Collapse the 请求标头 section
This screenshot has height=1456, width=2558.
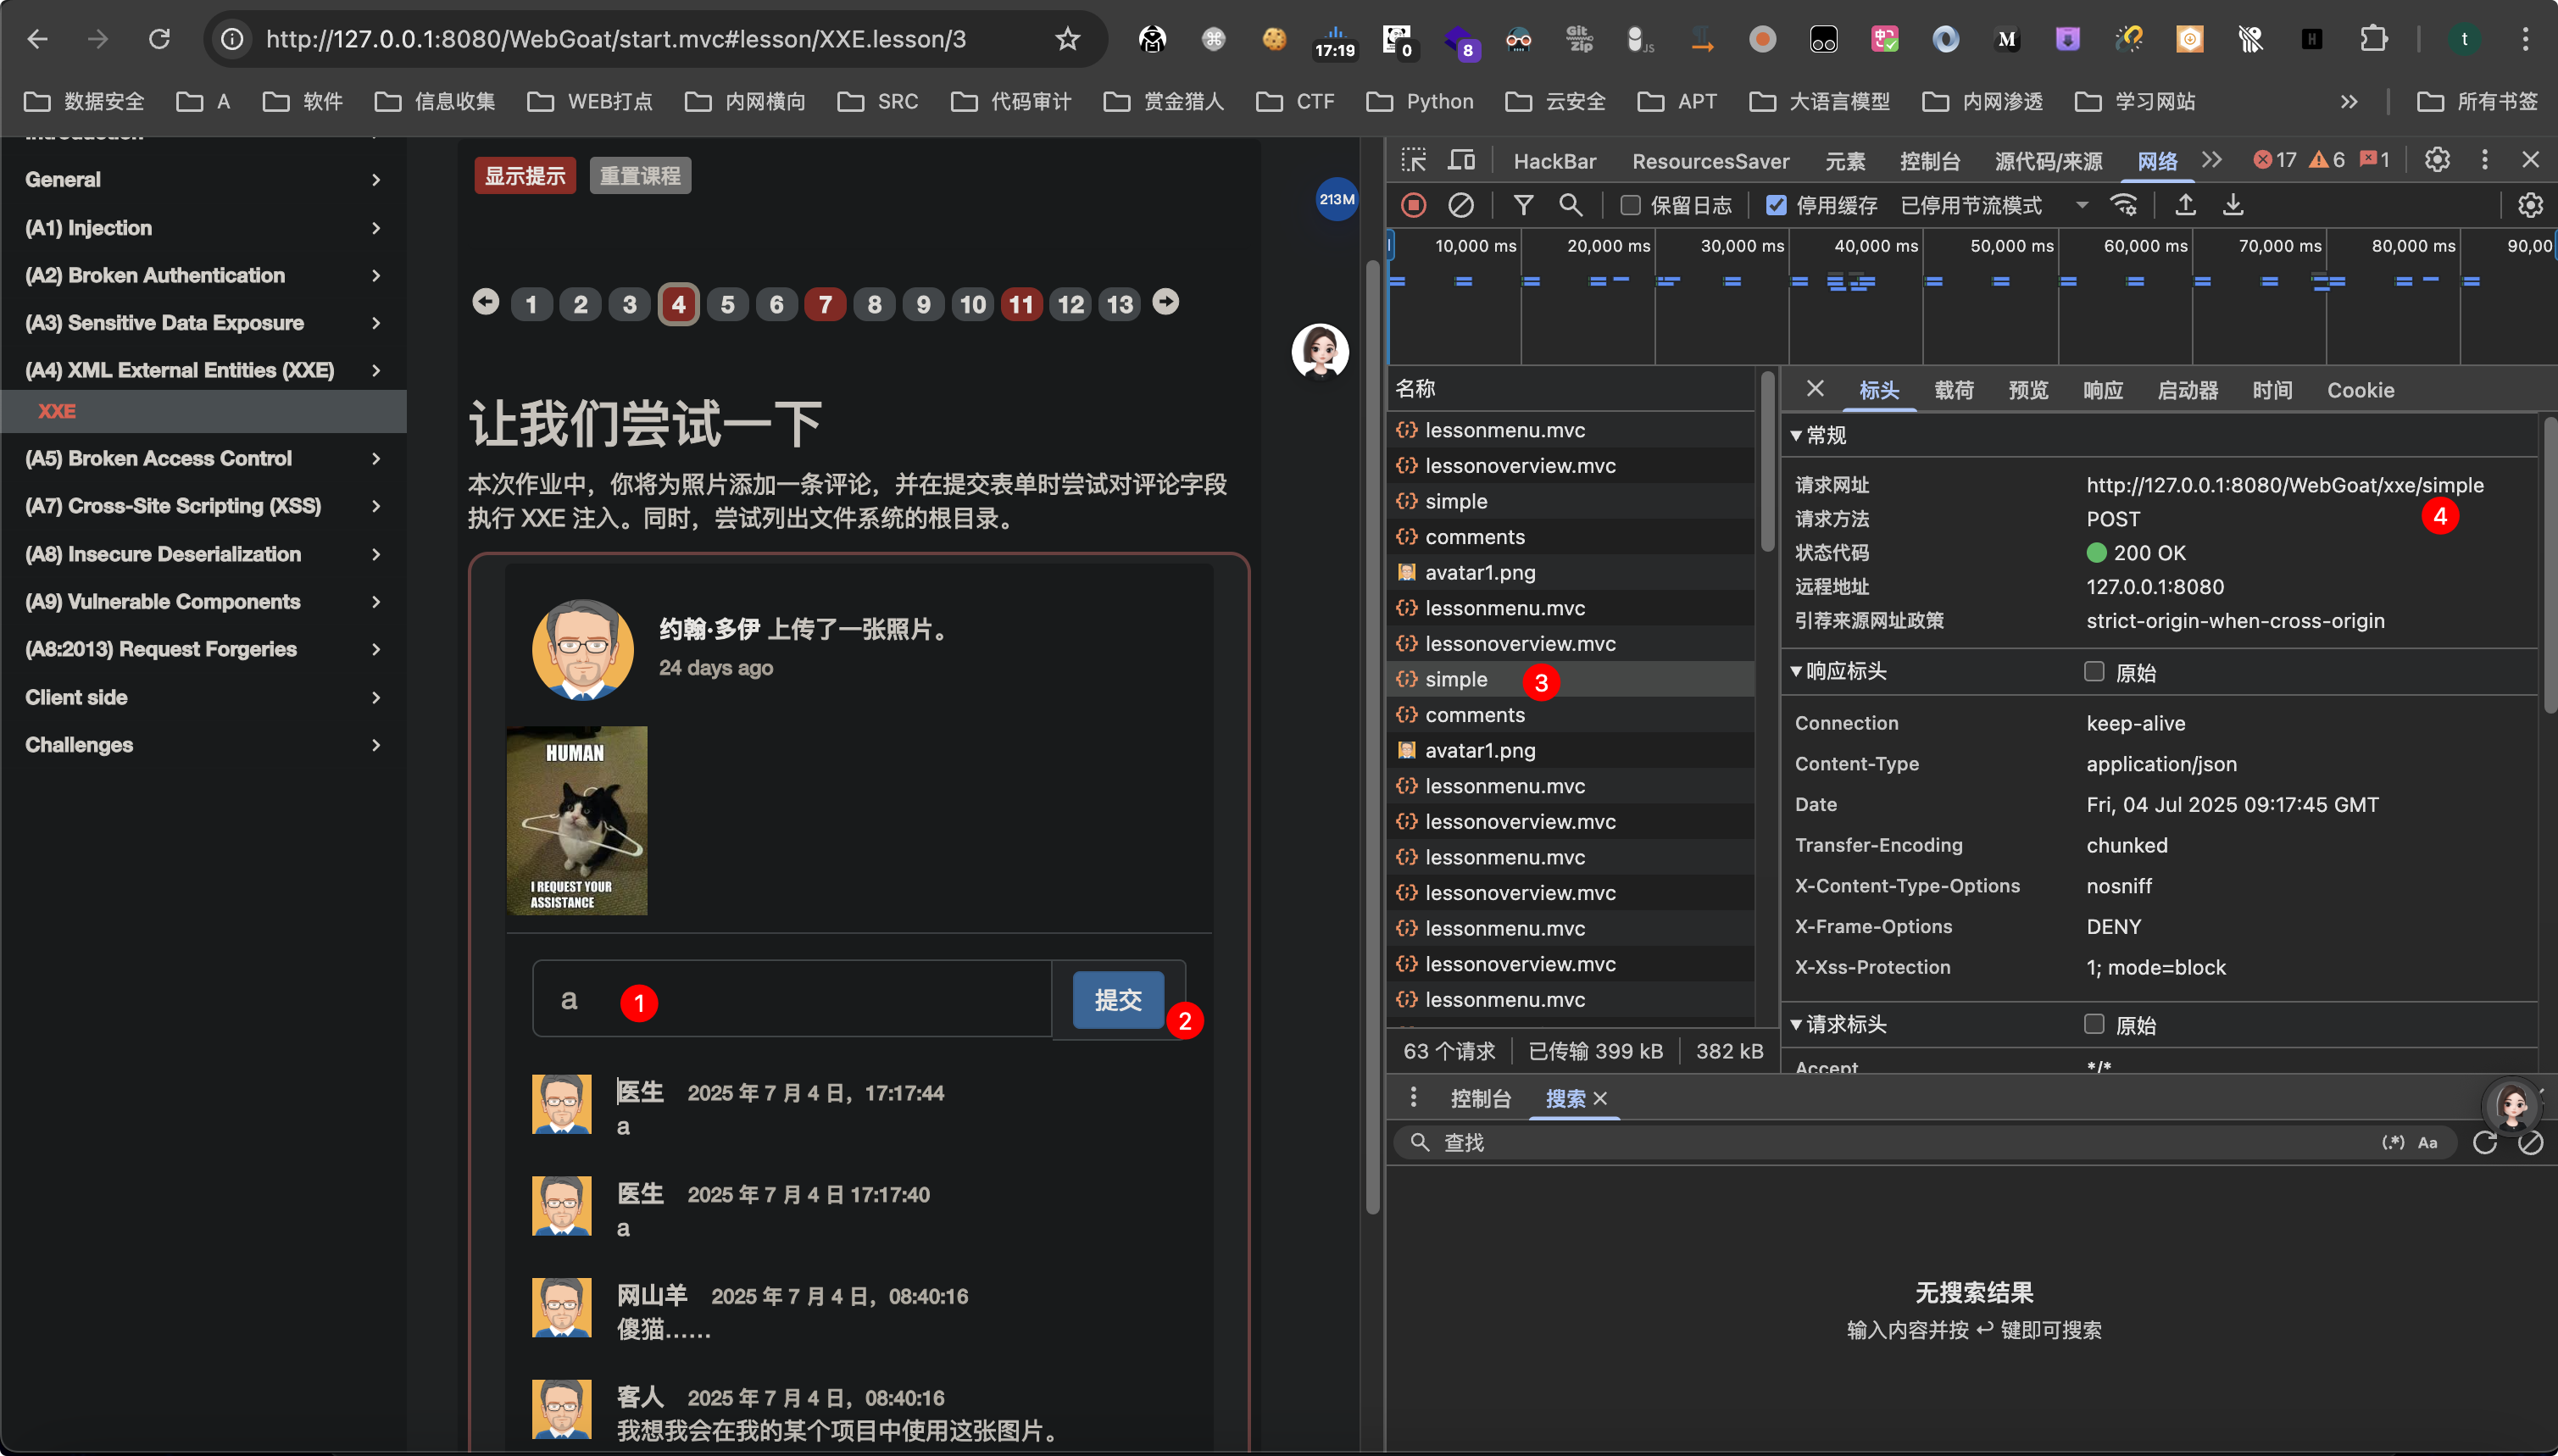coord(1796,1024)
